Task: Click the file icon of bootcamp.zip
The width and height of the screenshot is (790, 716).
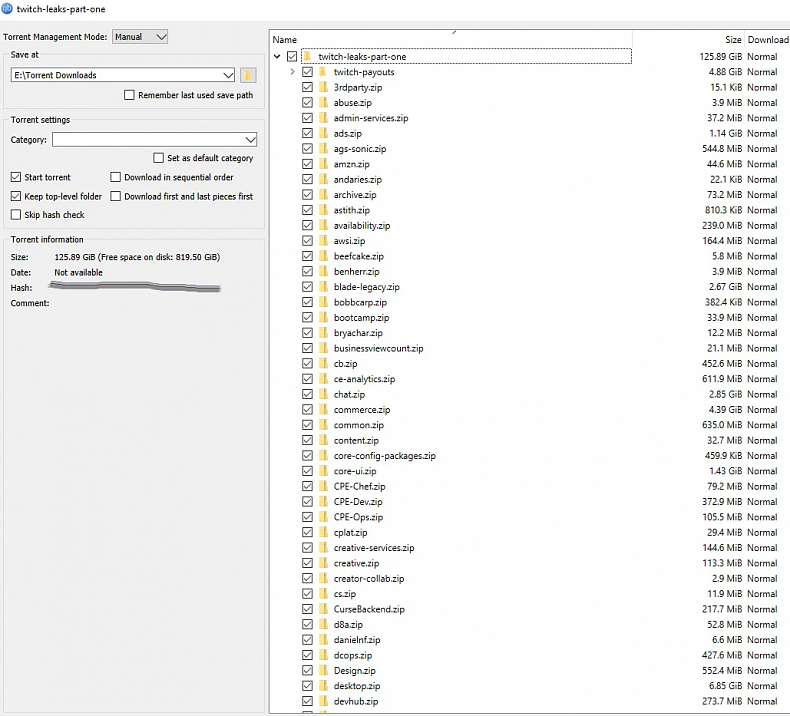Action: pyautogui.click(x=323, y=317)
